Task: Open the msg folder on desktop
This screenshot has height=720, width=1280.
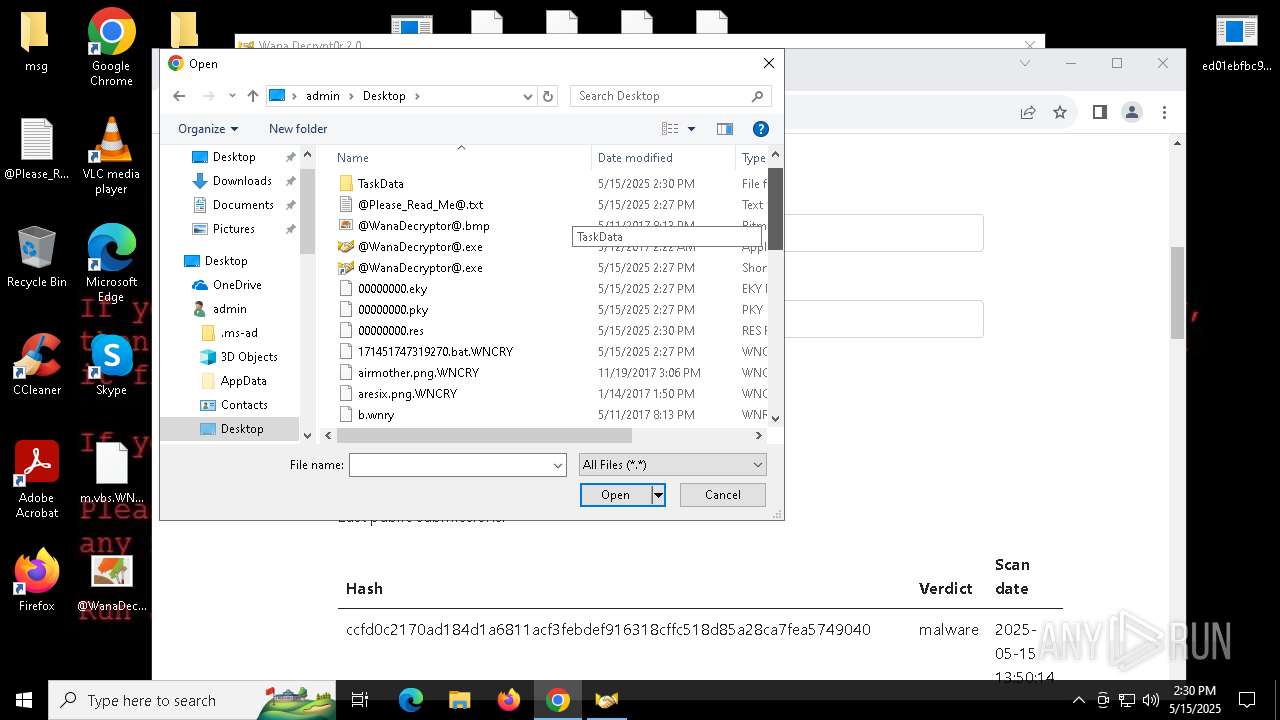Action: 37,41
